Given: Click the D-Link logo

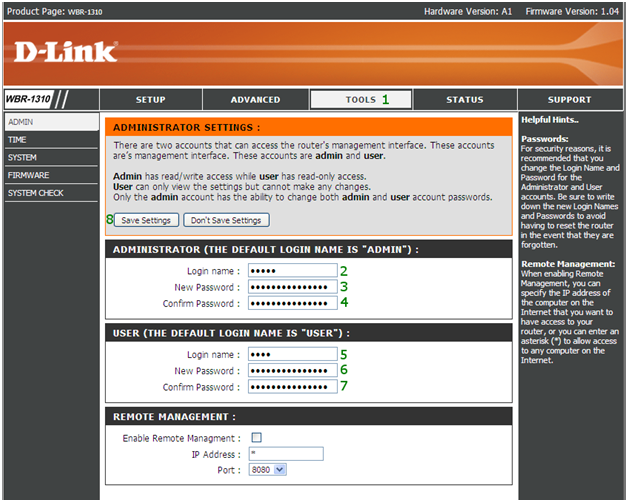Looking at the screenshot, I should [x=66, y=52].
